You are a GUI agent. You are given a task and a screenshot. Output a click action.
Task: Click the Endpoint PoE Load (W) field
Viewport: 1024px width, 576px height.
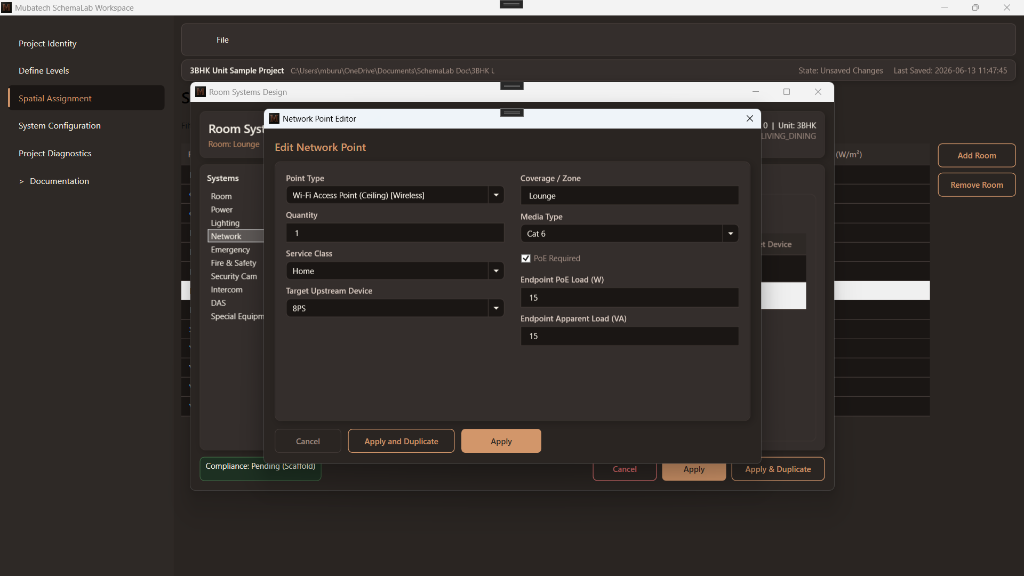pyautogui.click(x=630, y=297)
